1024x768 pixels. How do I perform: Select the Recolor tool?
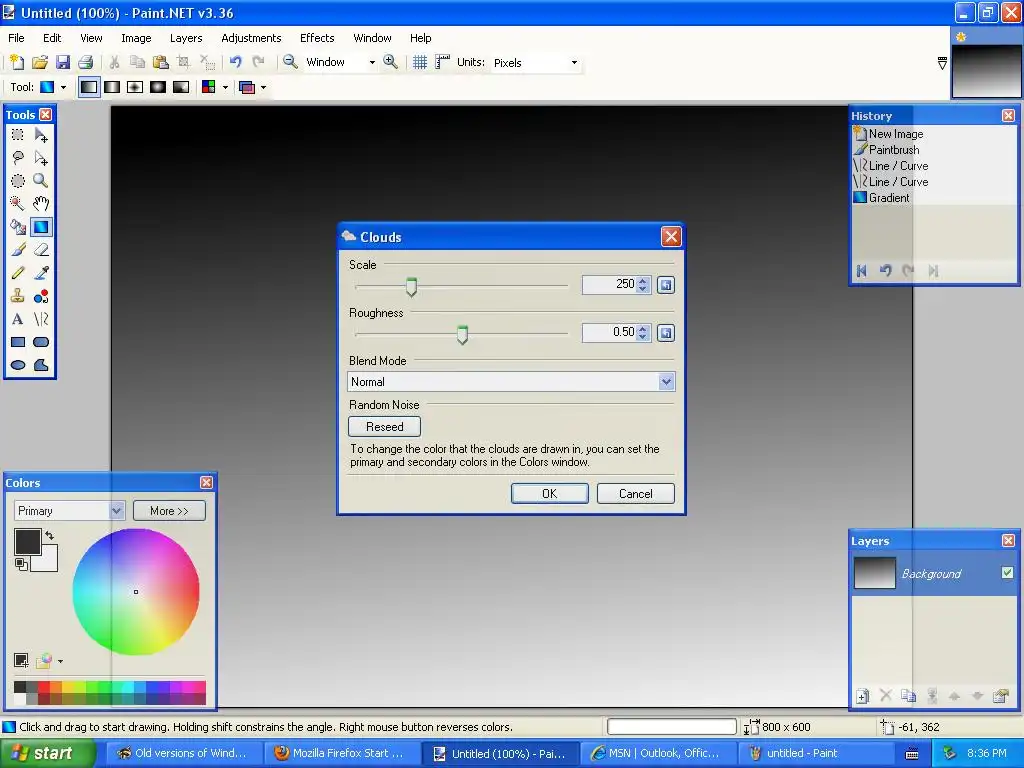[x=41, y=296]
